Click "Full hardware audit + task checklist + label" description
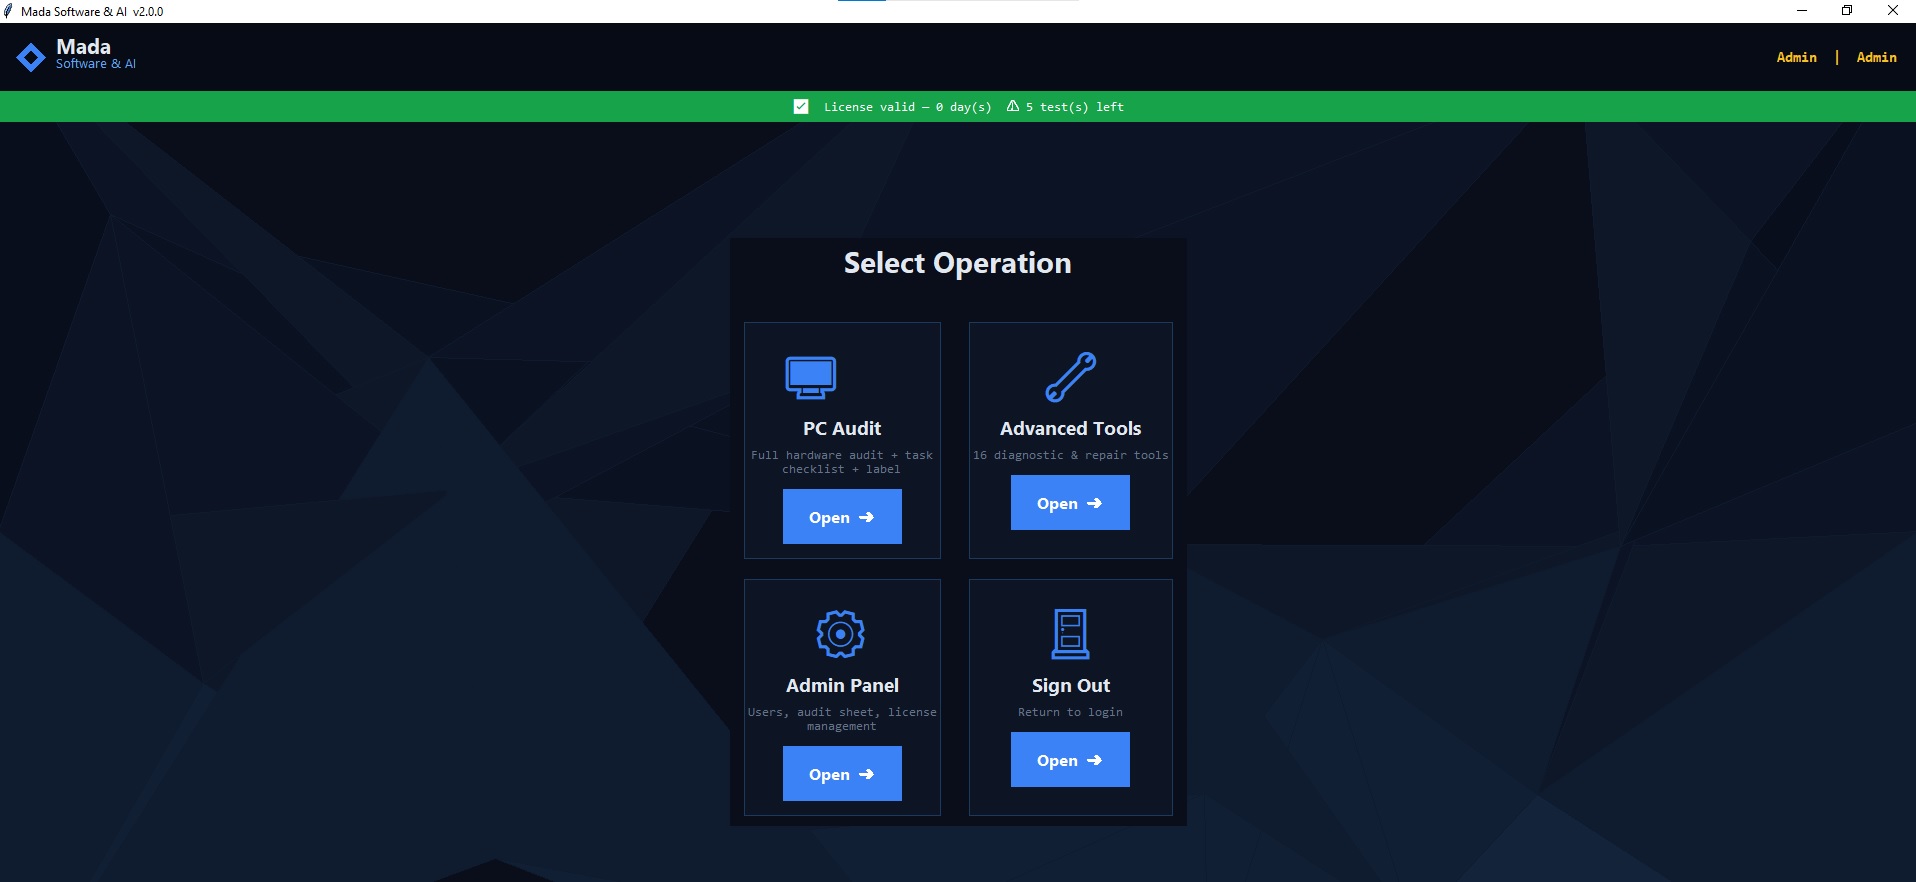This screenshot has height=882, width=1916. pyautogui.click(x=842, y=462)
